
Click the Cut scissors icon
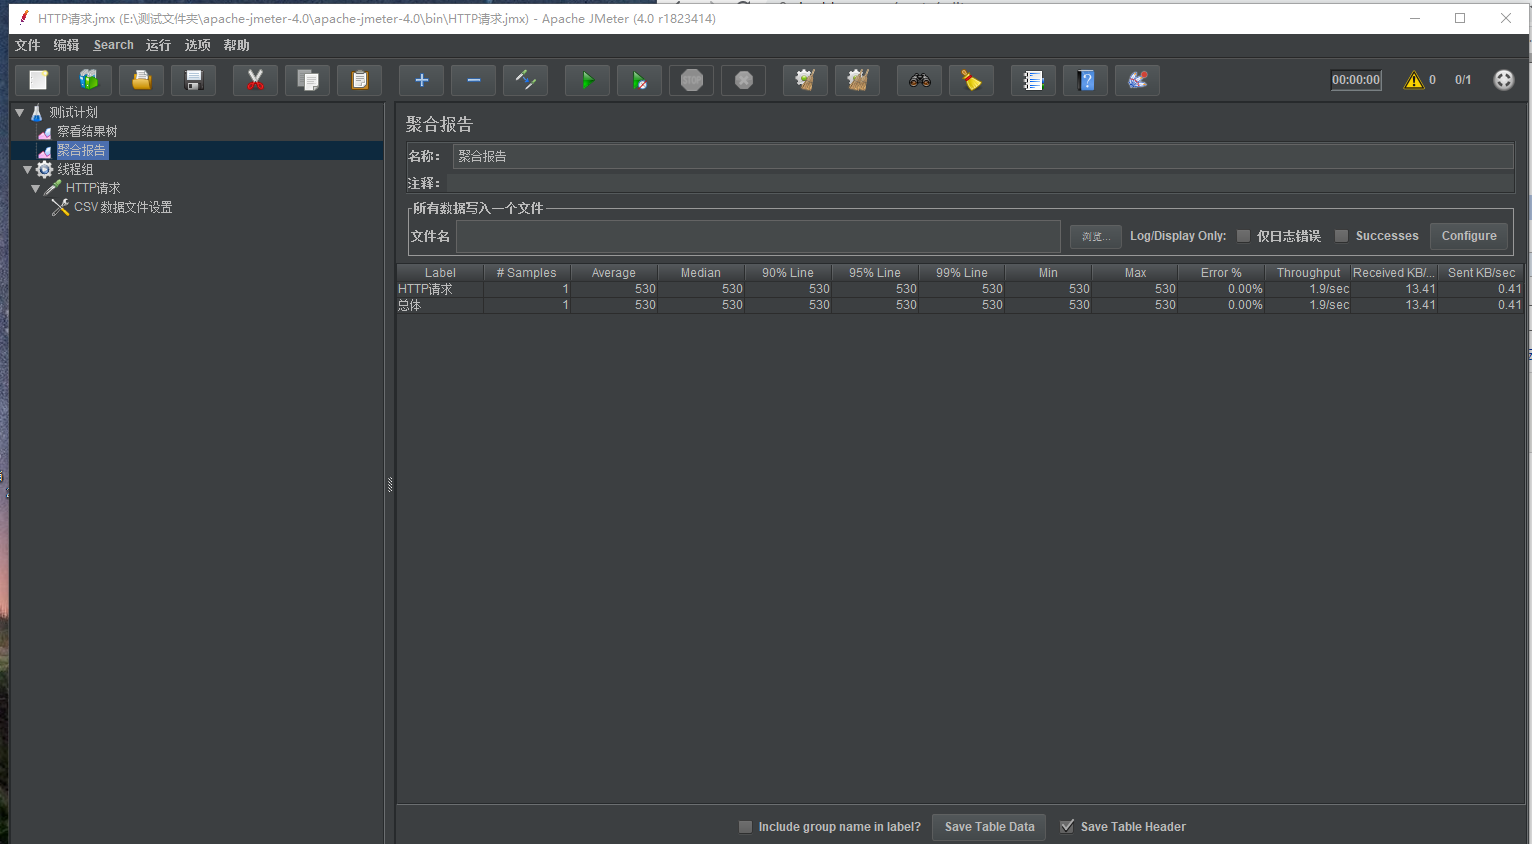coord(255,80)
